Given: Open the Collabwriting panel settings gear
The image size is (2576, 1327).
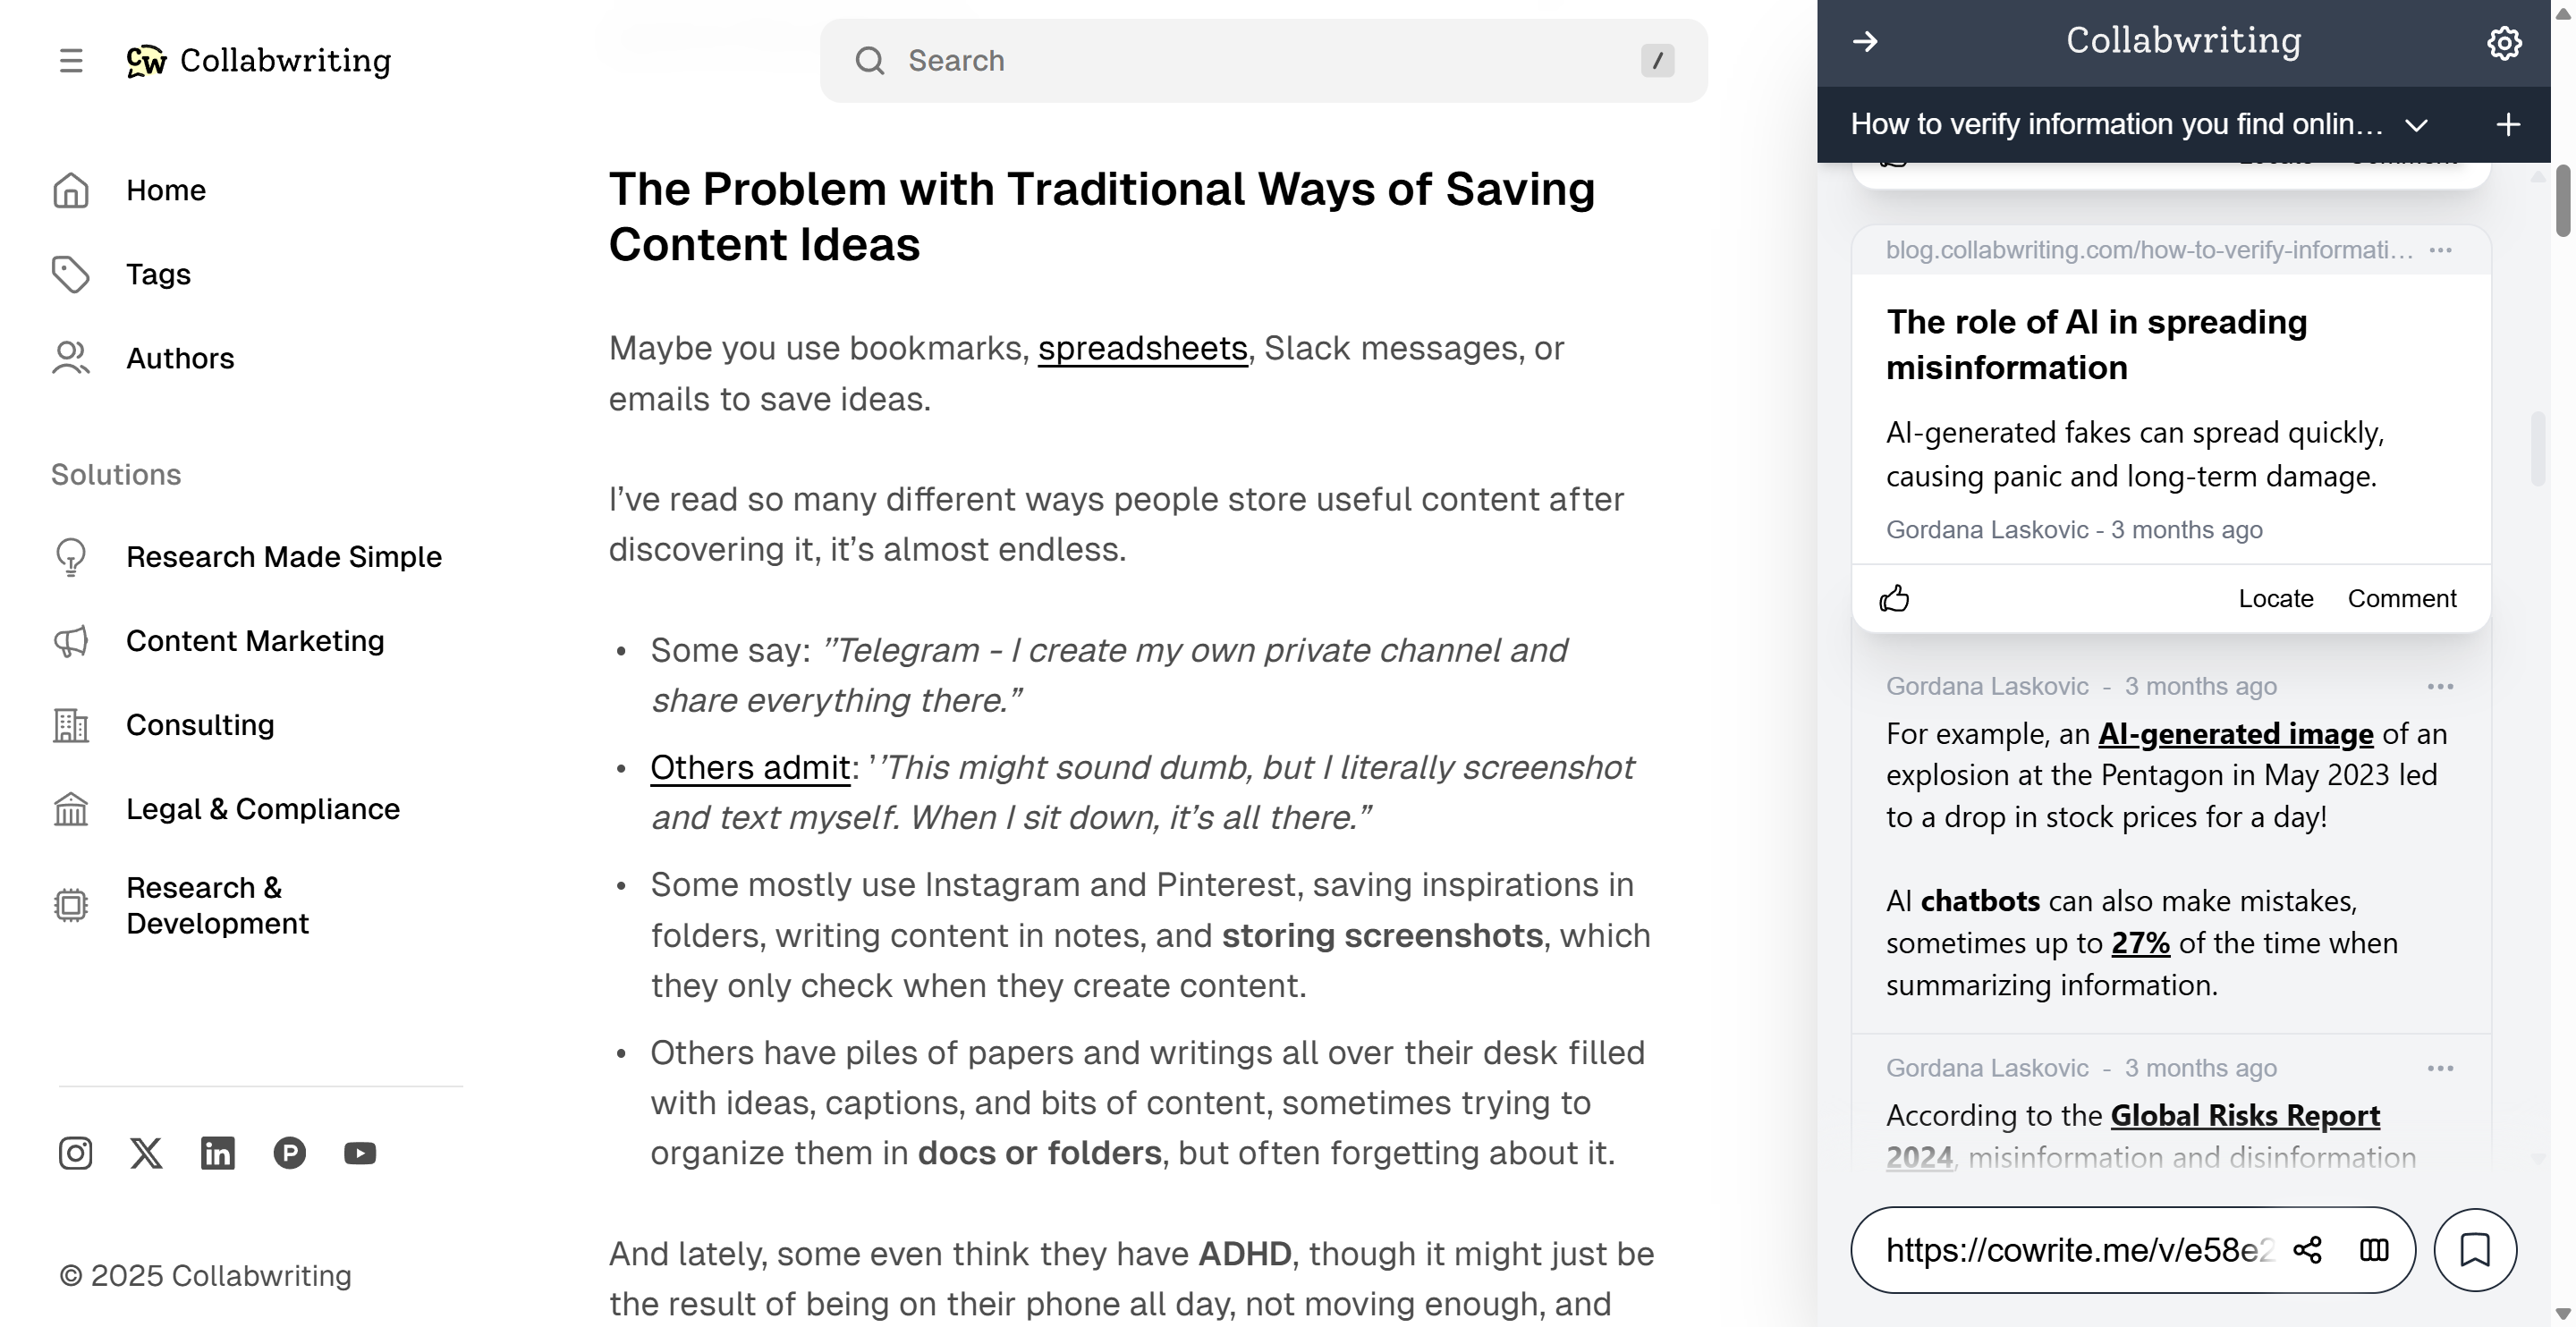Looking at the screenshot, I should click(x=2504, y=42).
